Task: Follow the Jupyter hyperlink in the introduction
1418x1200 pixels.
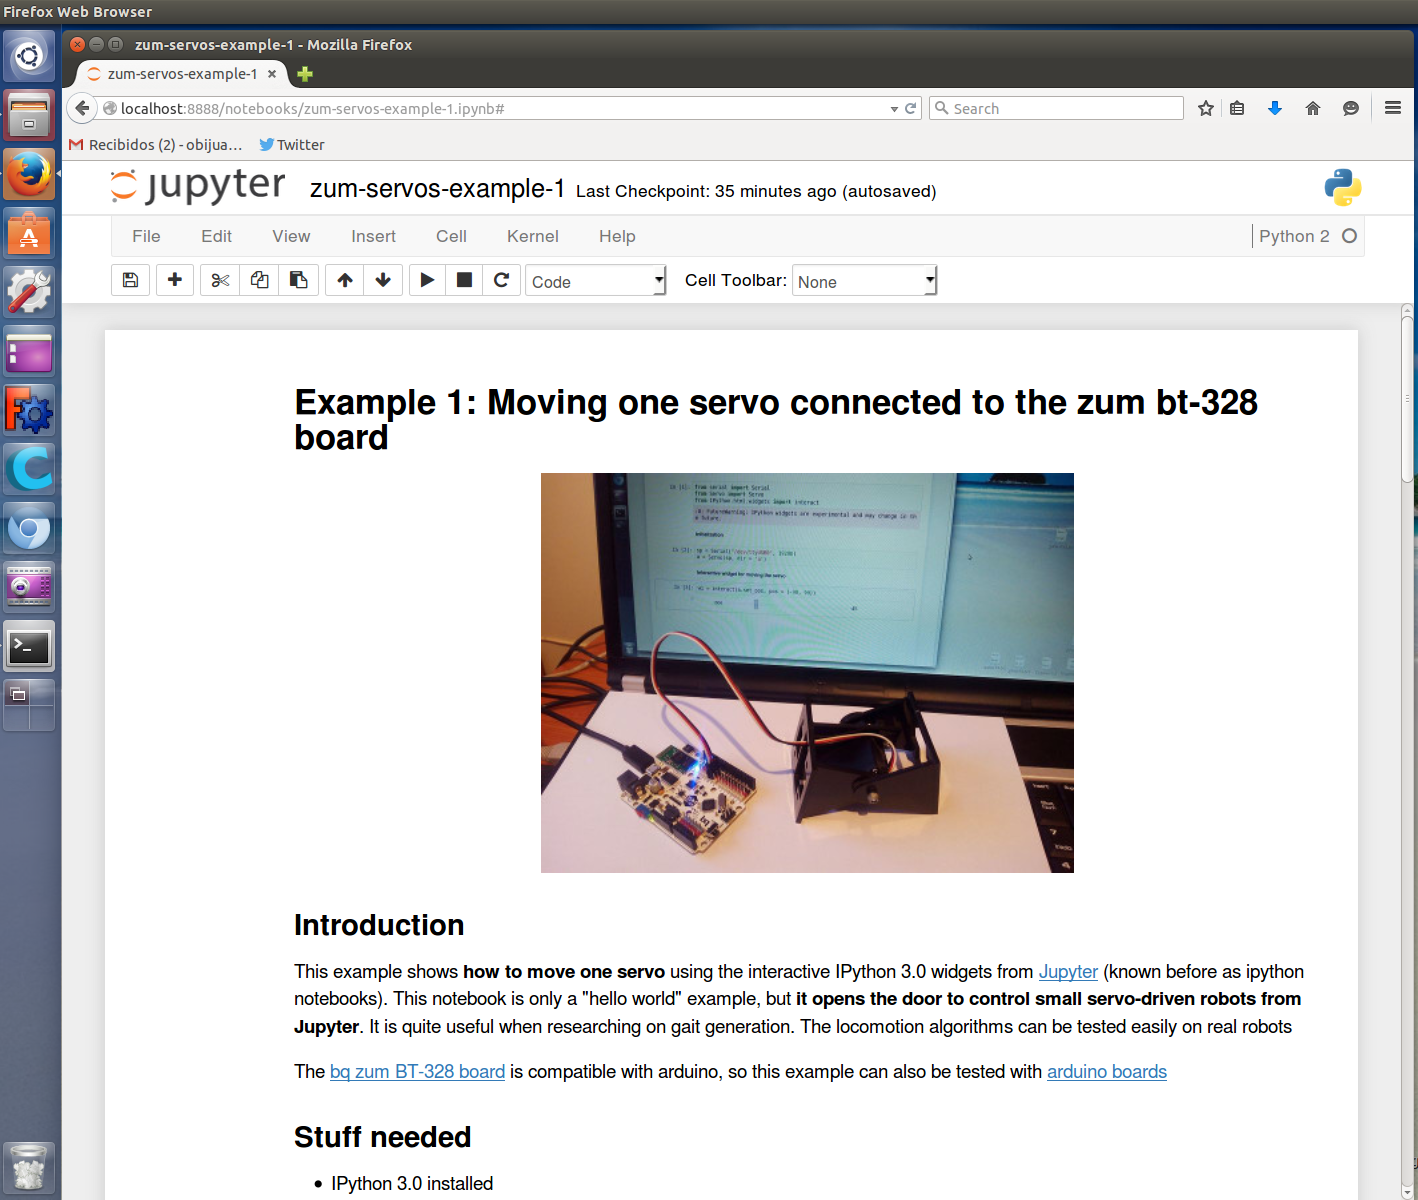Action: click(x=1068, y=972)
